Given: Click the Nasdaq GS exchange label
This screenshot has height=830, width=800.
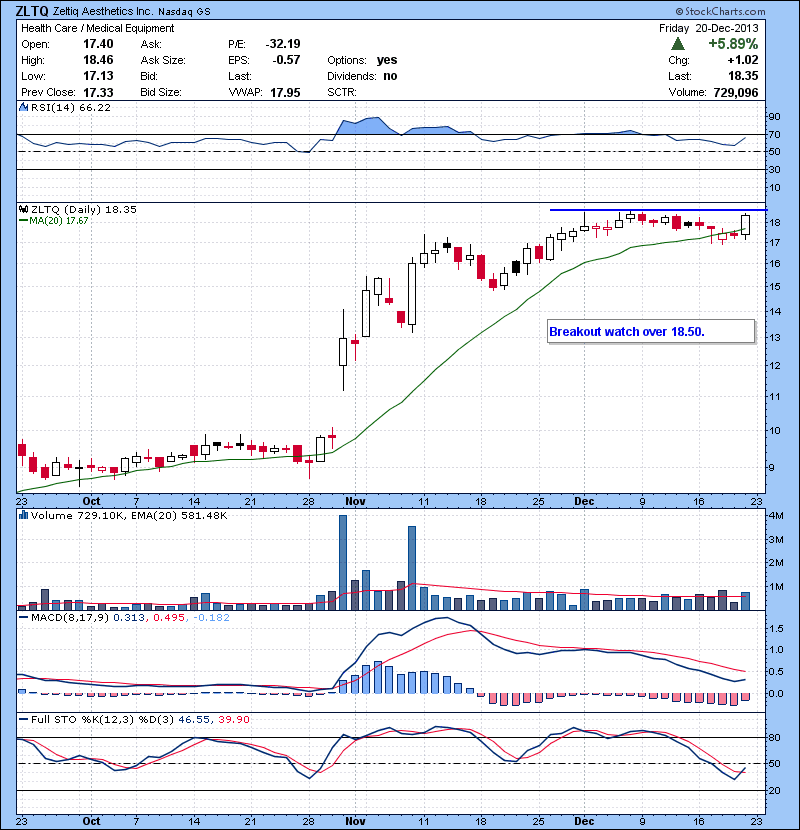Looking at the screenshot, I should pyautogui.click(x=184, y=12).
